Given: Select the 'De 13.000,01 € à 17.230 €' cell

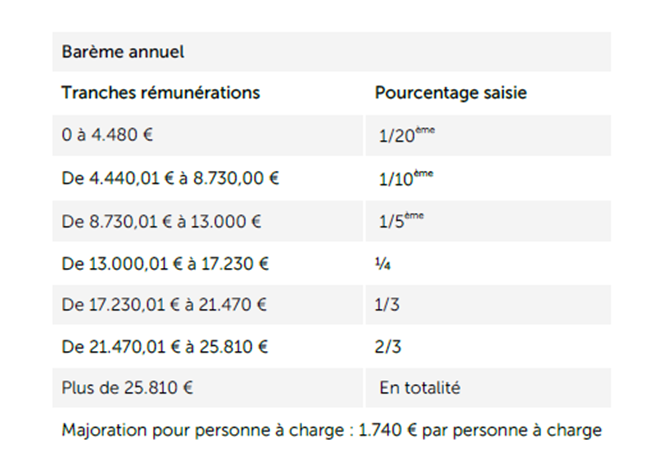Looking at the screenshot, I should pyautogui.click(x=165, y=263).
